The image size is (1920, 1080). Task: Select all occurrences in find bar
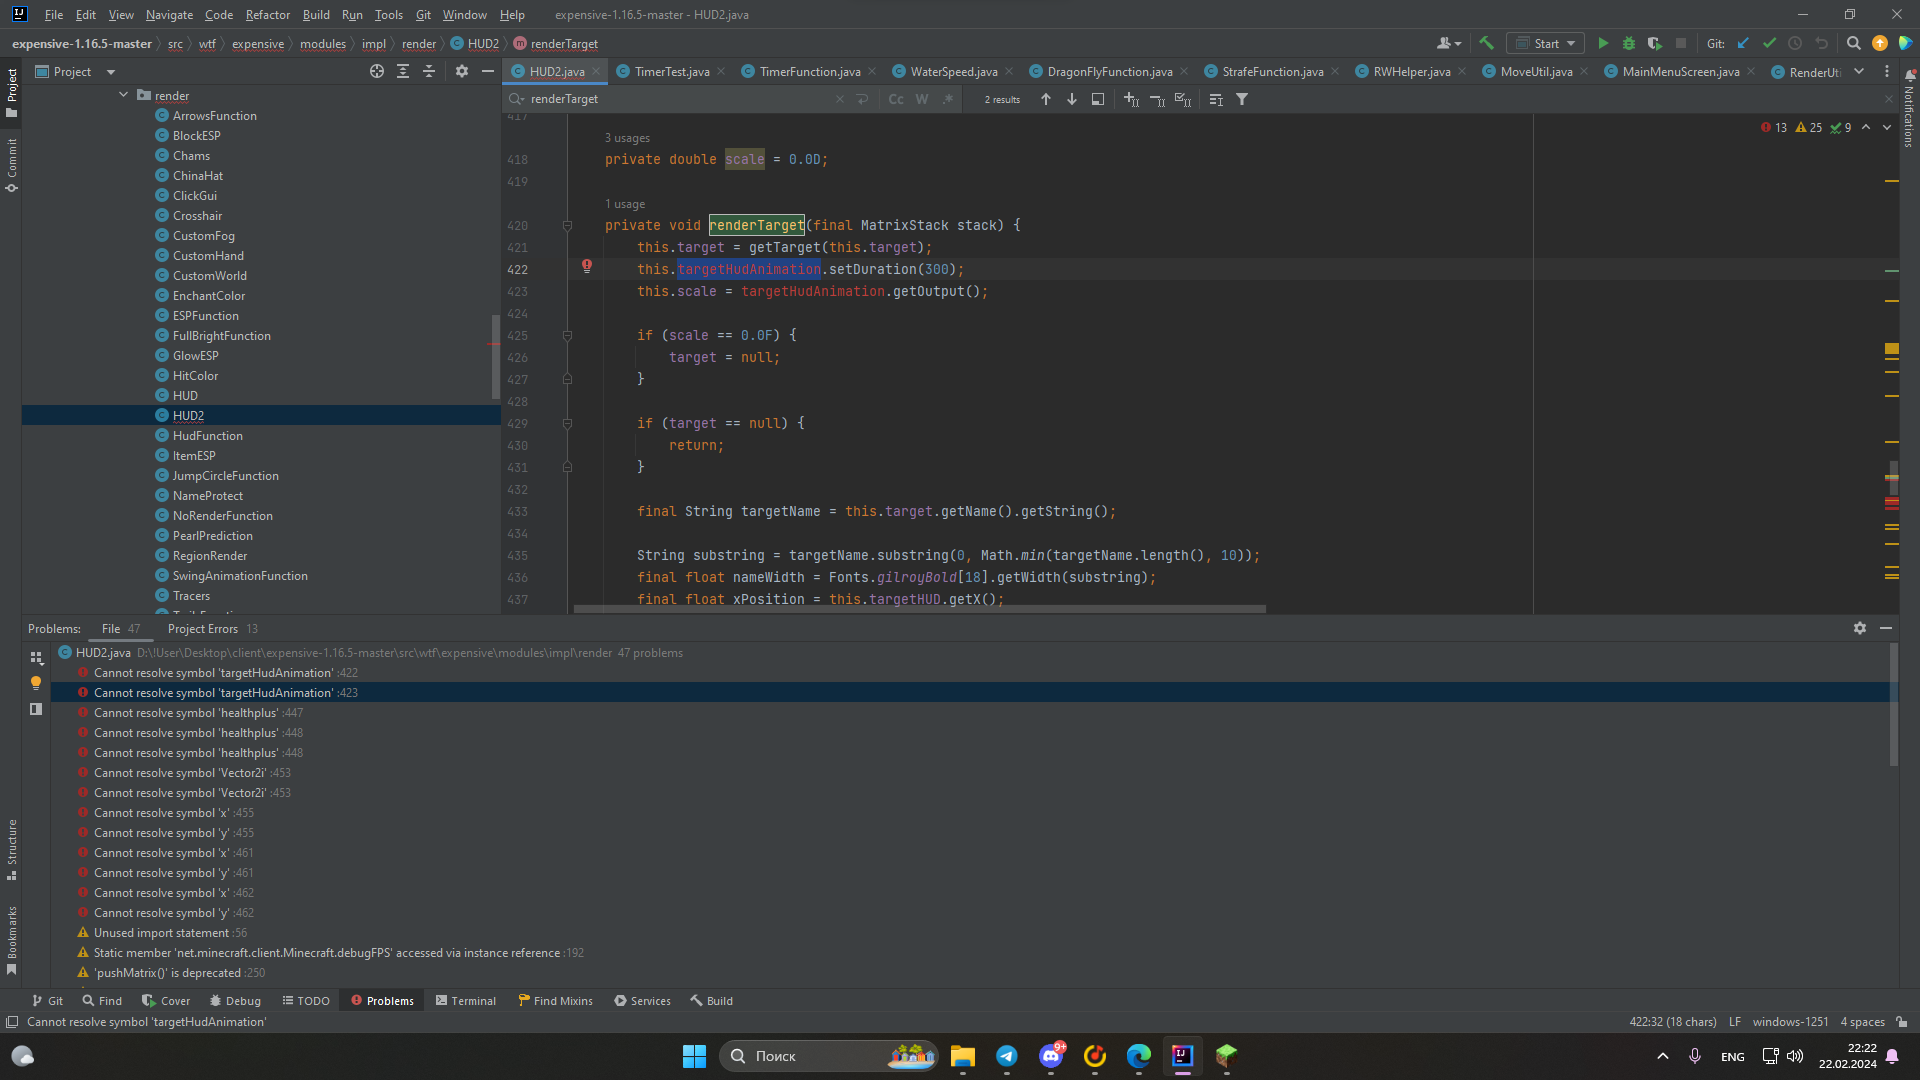pos(1183,99)
